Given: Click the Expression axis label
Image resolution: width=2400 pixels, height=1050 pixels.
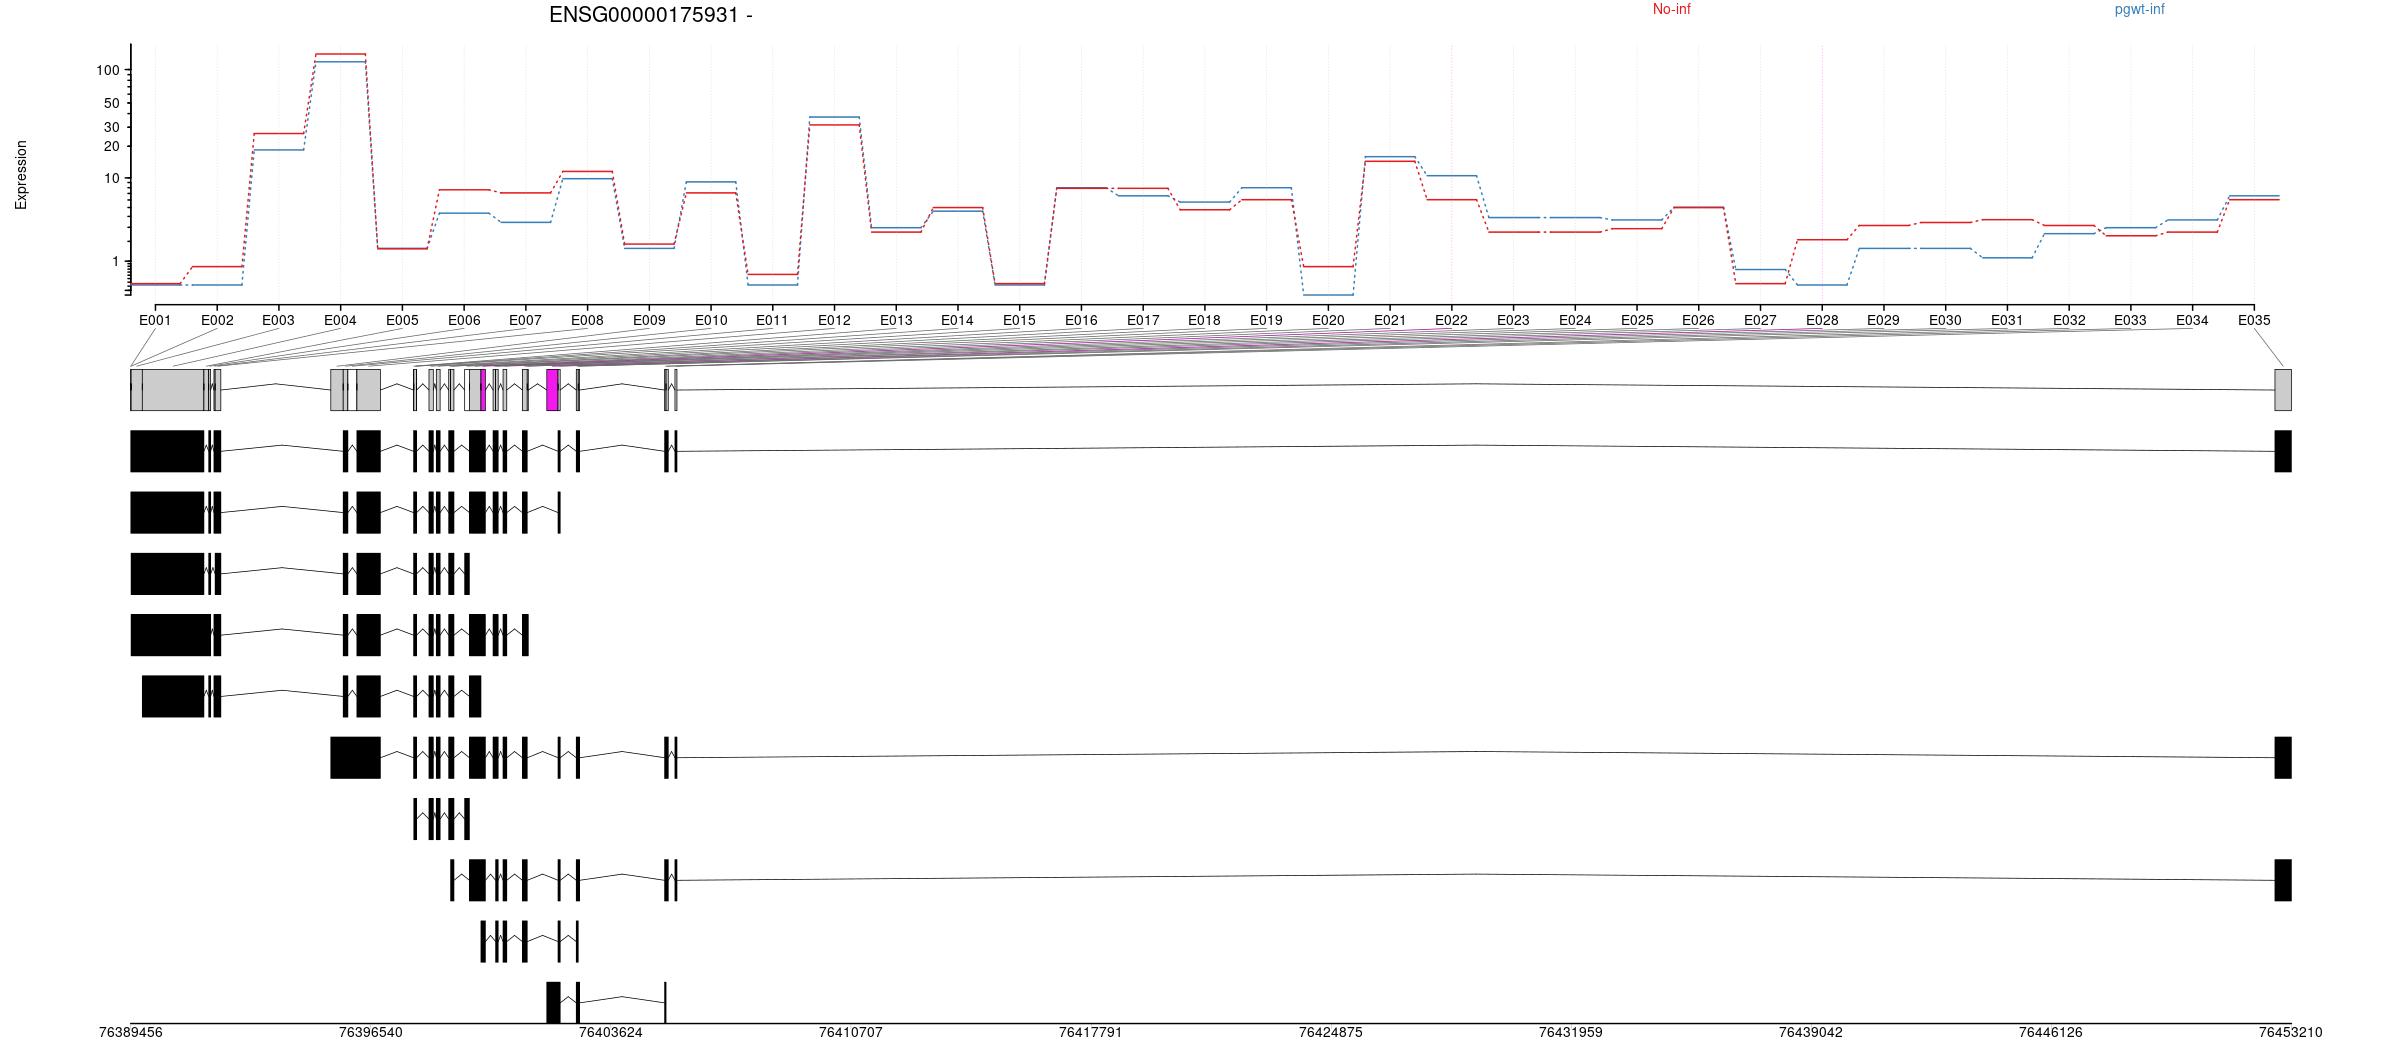Looking at the screenshot, I should [21, 175].
